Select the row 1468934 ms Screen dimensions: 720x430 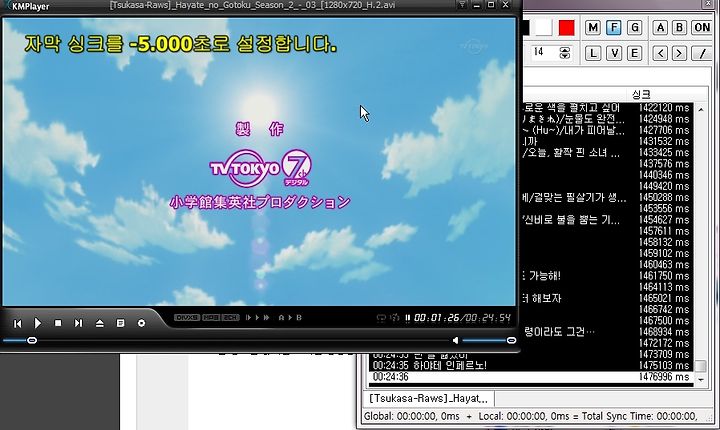pyautogui.click(x=608, y=332)
